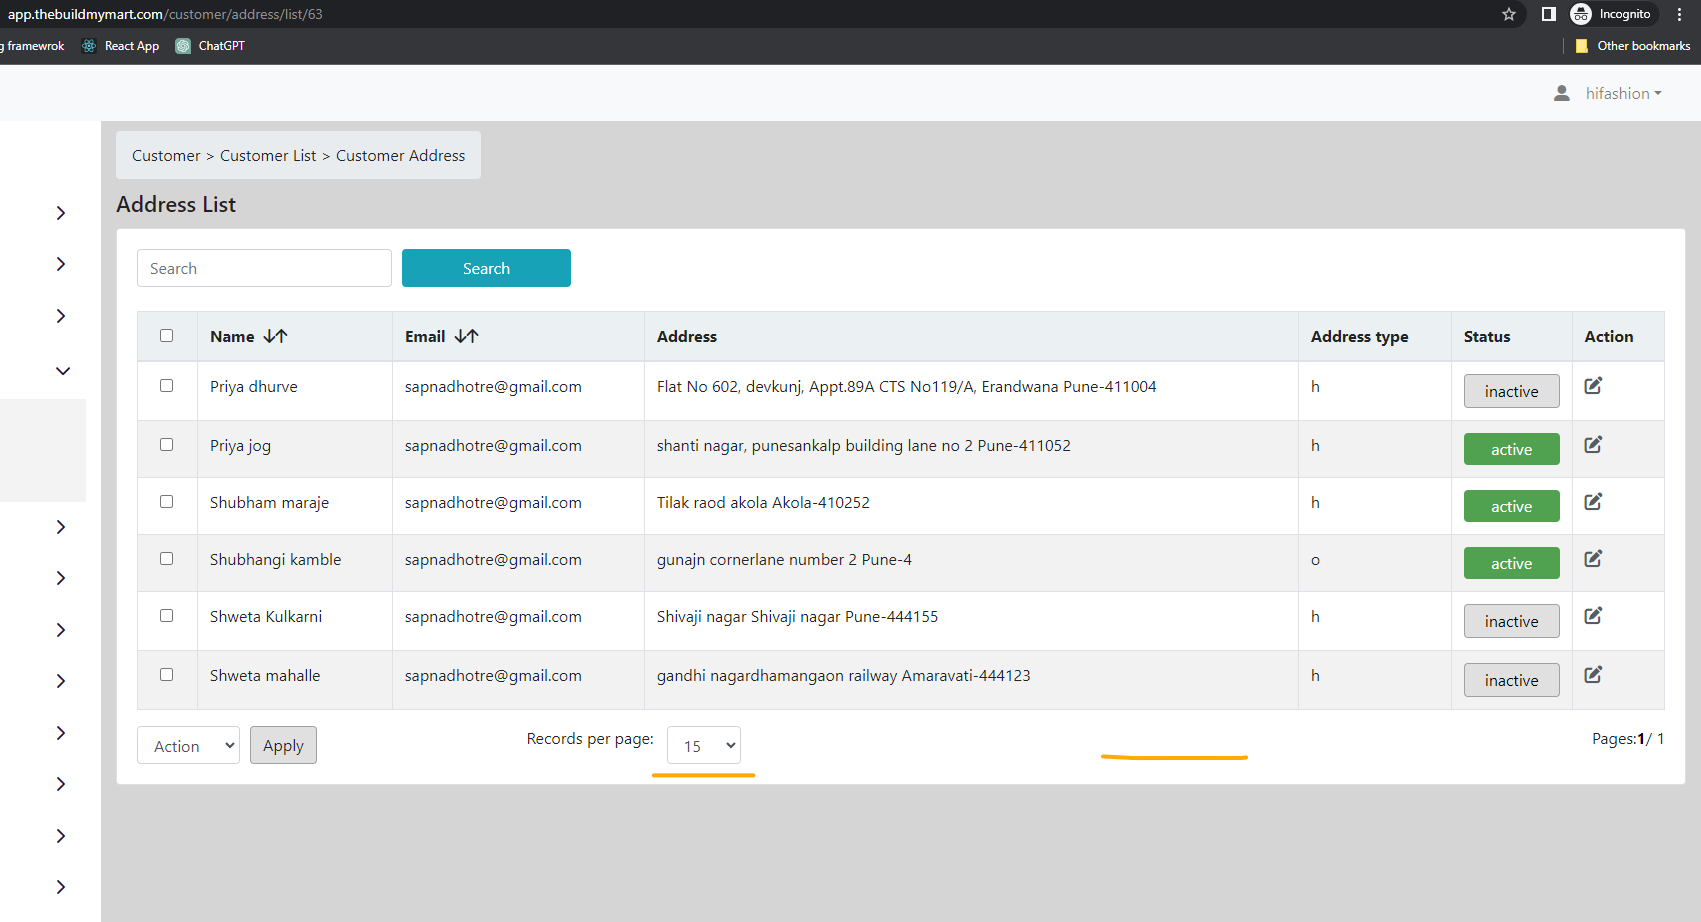
Task: Check the box for Shweta mahalle
Action: click(167, 675)
